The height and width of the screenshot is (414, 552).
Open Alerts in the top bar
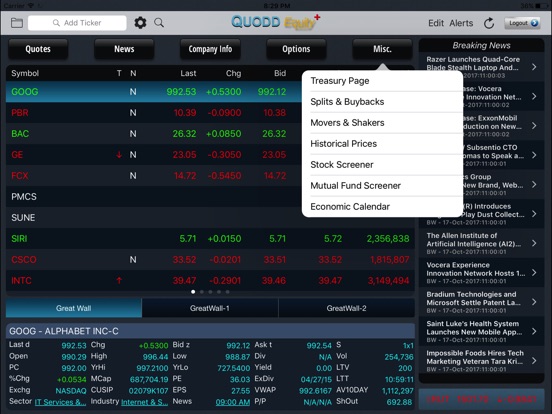(x=461, y=23)
